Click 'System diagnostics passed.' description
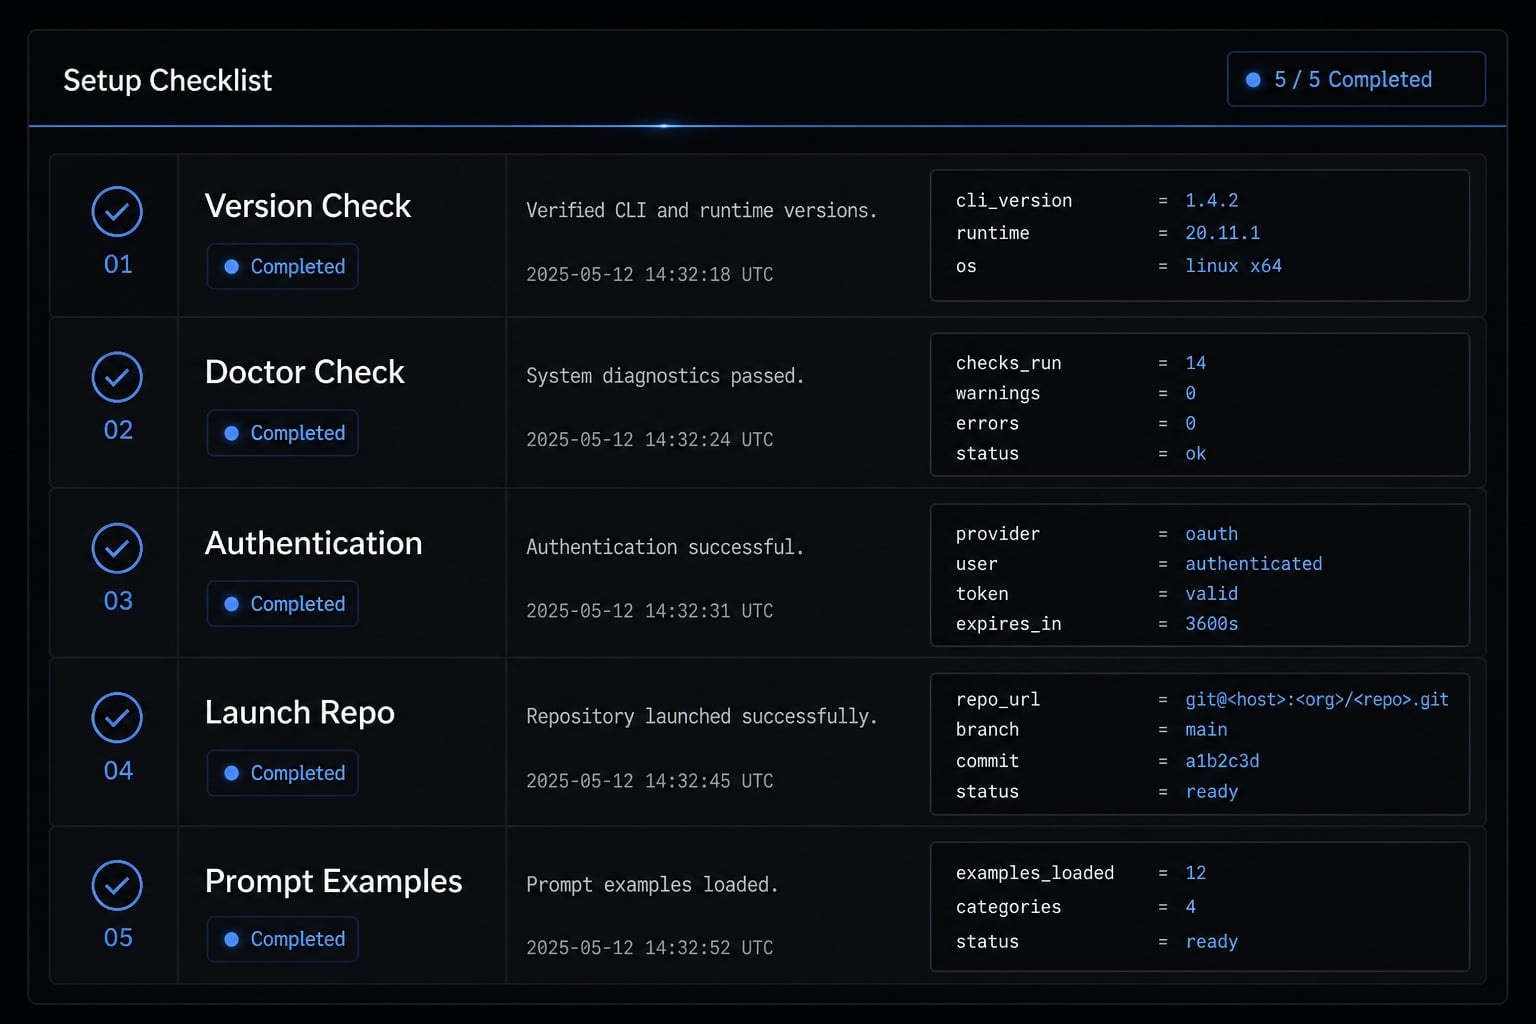 click(665, 376)
